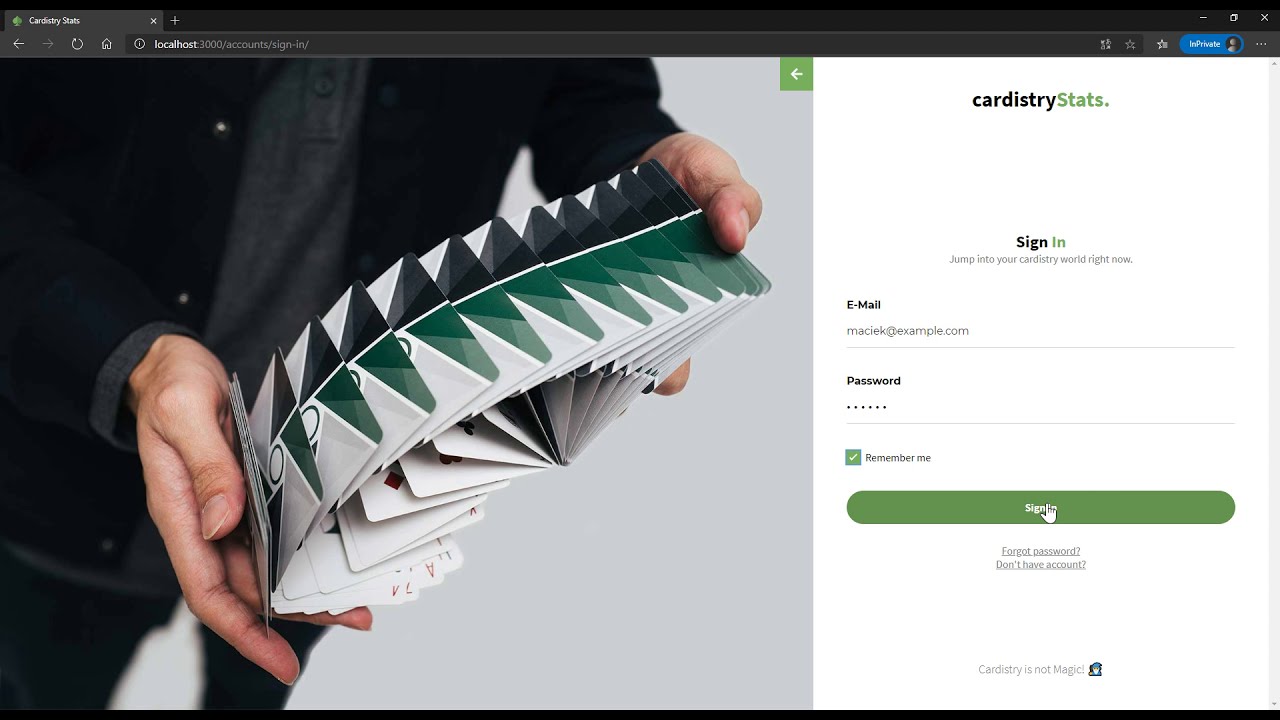Screen dimensions: 1280x720
Task: Reload the page with refresh icon
Action: tap(77, 44)
